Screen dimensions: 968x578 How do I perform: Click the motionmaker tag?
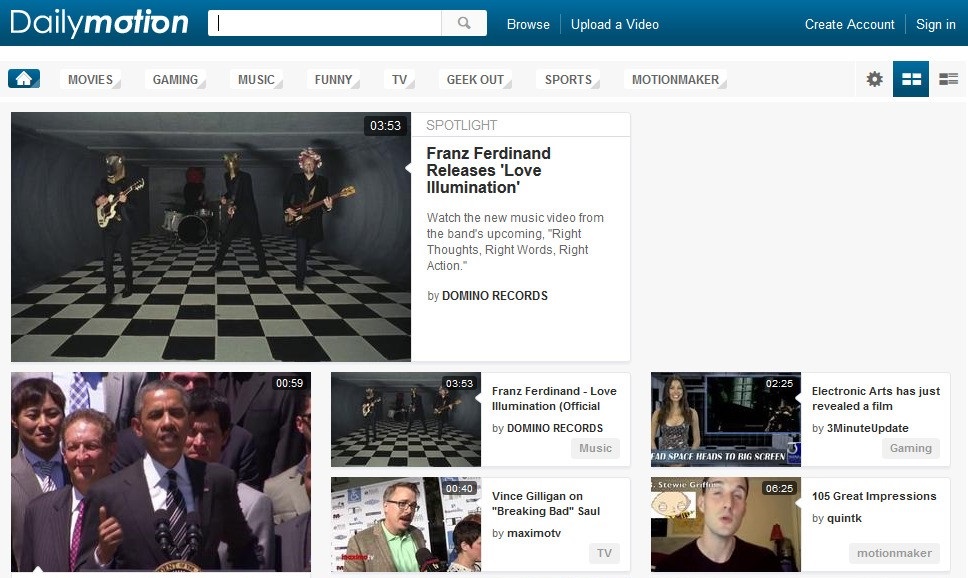coord(894,553)
